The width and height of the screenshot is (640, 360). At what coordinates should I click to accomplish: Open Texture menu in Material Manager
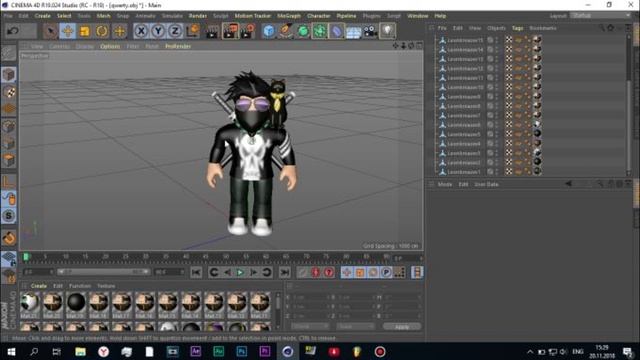pos(106,286)
